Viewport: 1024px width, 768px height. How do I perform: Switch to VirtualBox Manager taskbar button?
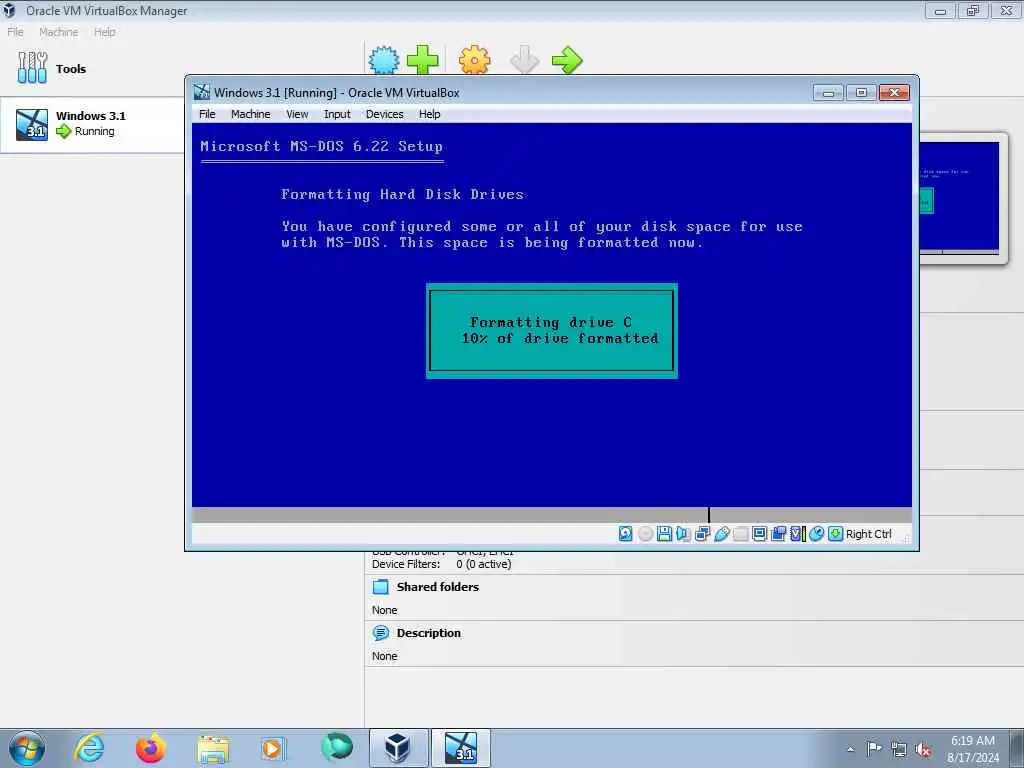point(398,748)
